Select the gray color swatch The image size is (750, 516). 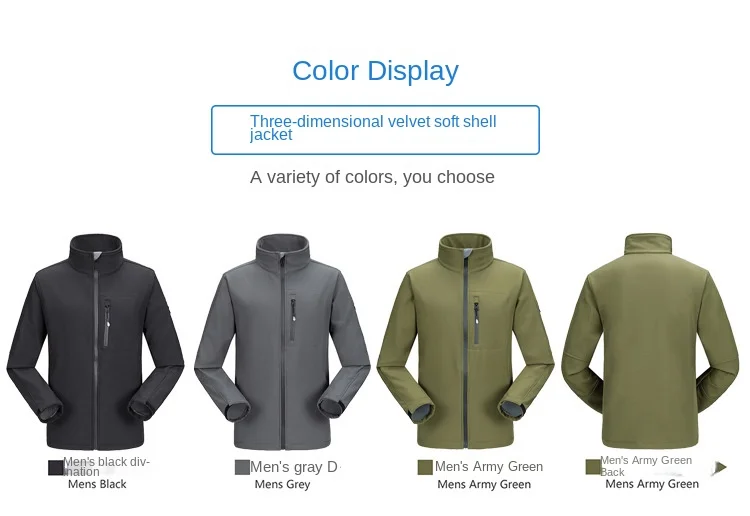pos(242,467)
